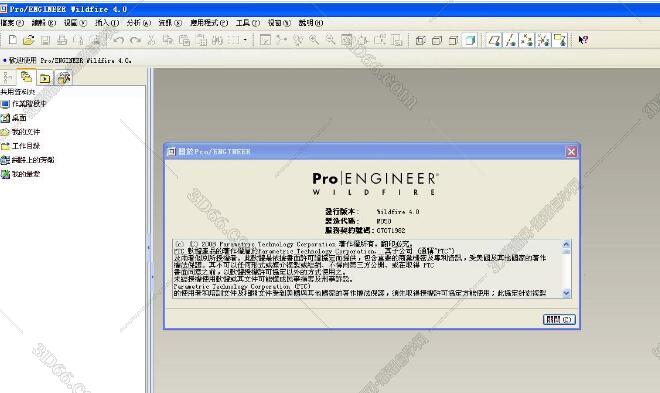Switch to the Folder Browser navigator tab
Image resolution: width=660 pixels, height=393 pixels.
click(26, 77)
